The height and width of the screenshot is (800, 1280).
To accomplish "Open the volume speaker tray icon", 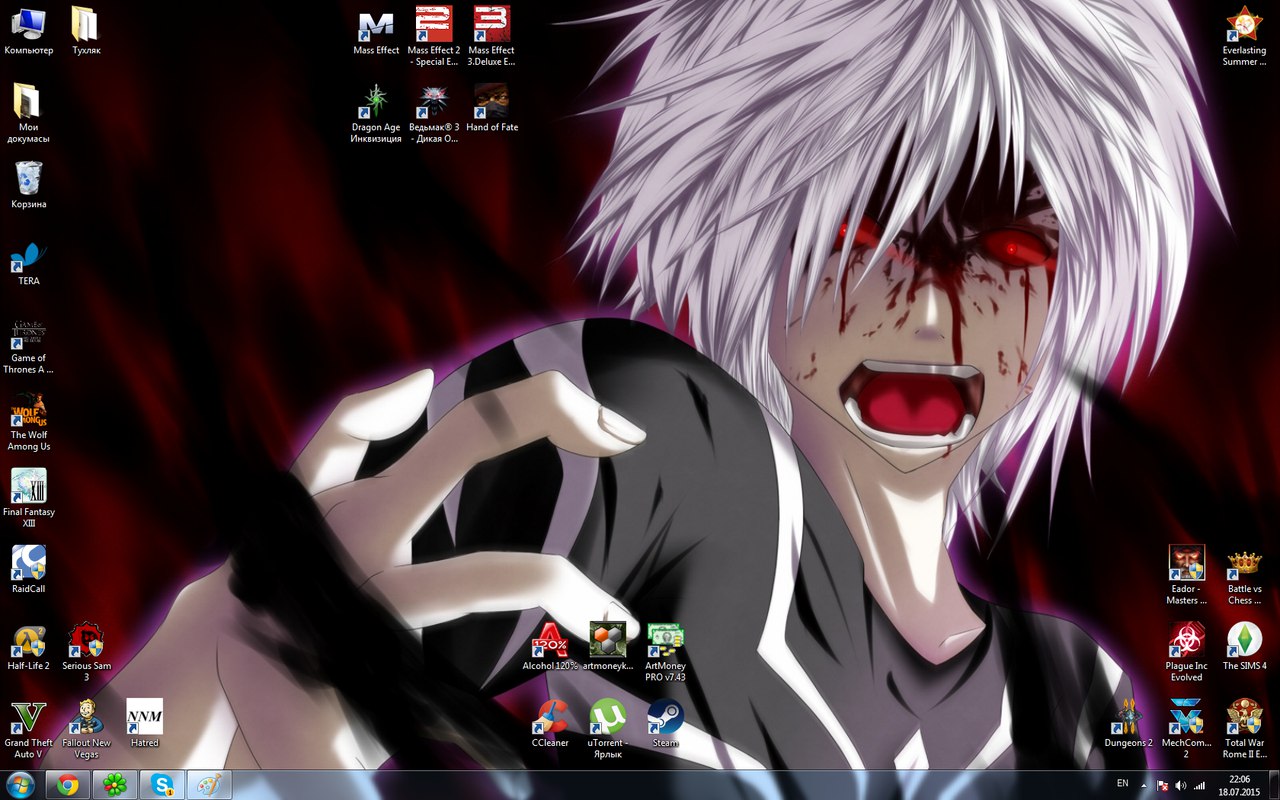I will click(x=1181, y=785).
